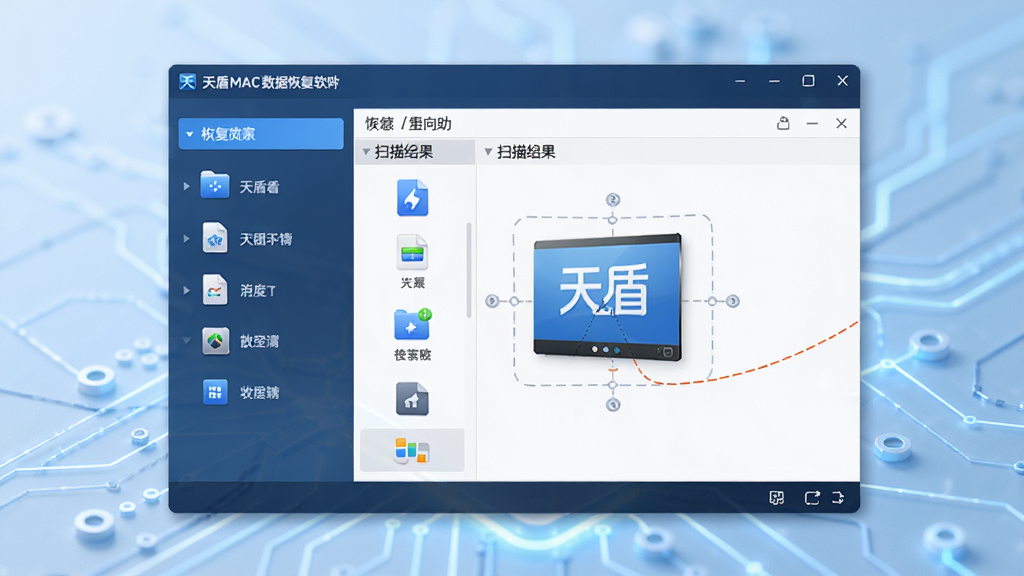Open the blue folder icon with green badge
Screen dimensions: 1024x576
pos(413,325)
